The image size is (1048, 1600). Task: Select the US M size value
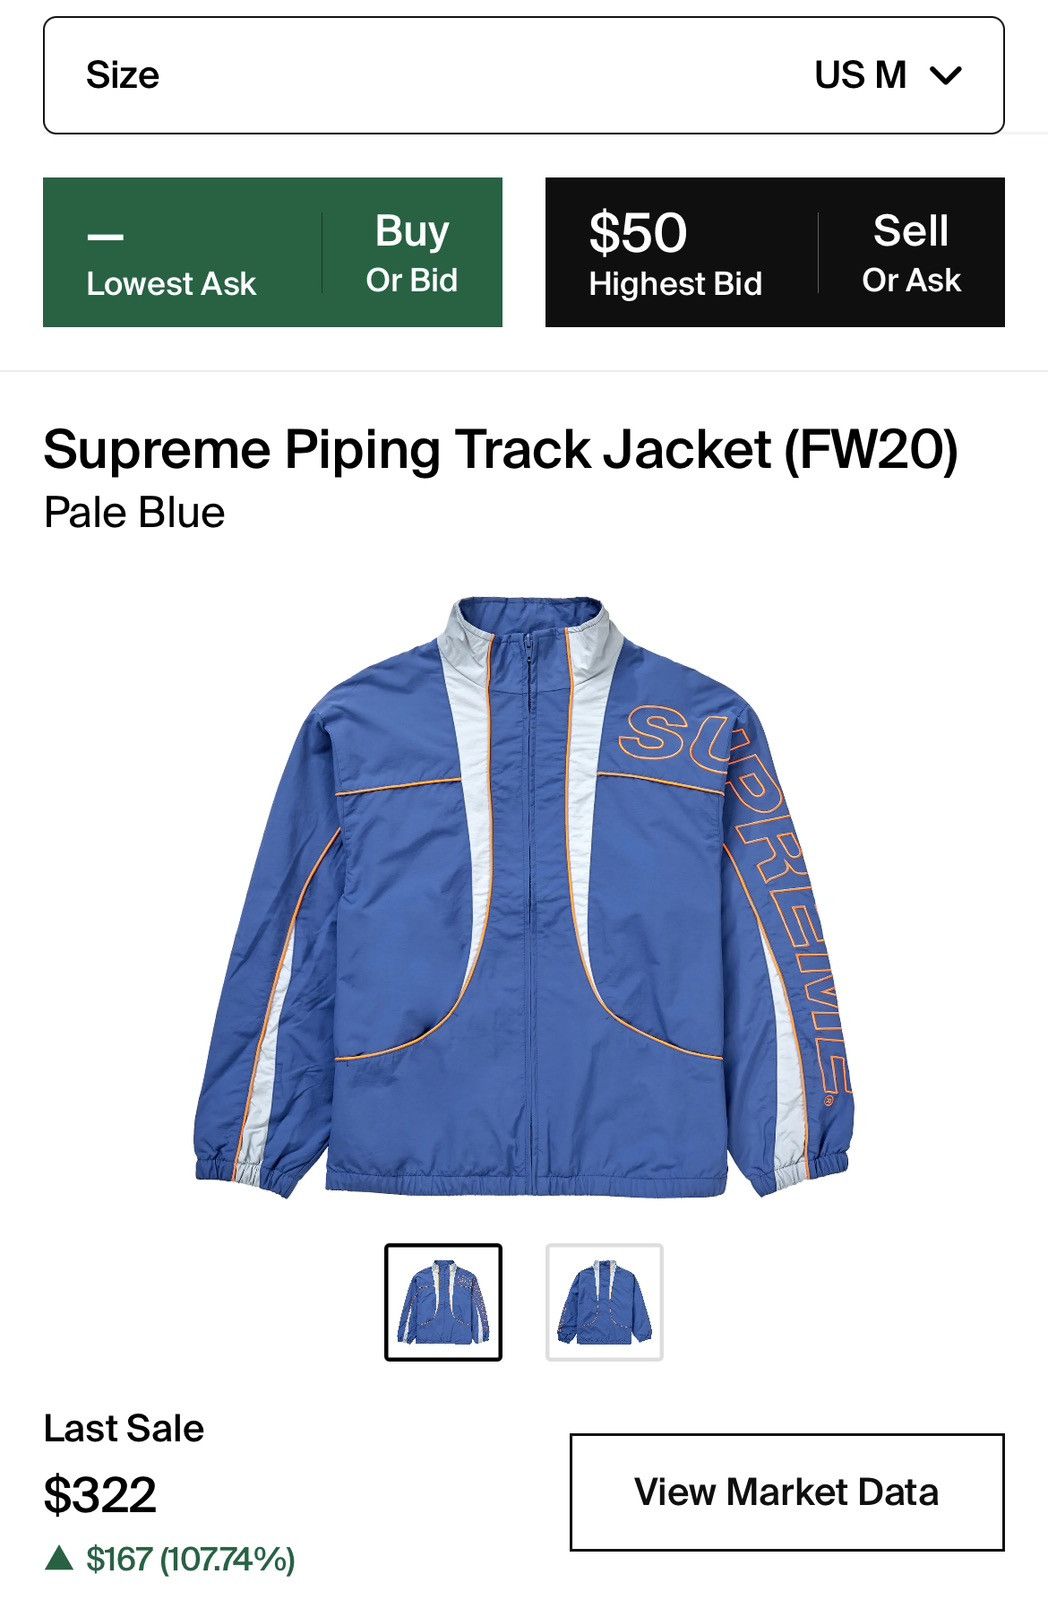[860, 75]
